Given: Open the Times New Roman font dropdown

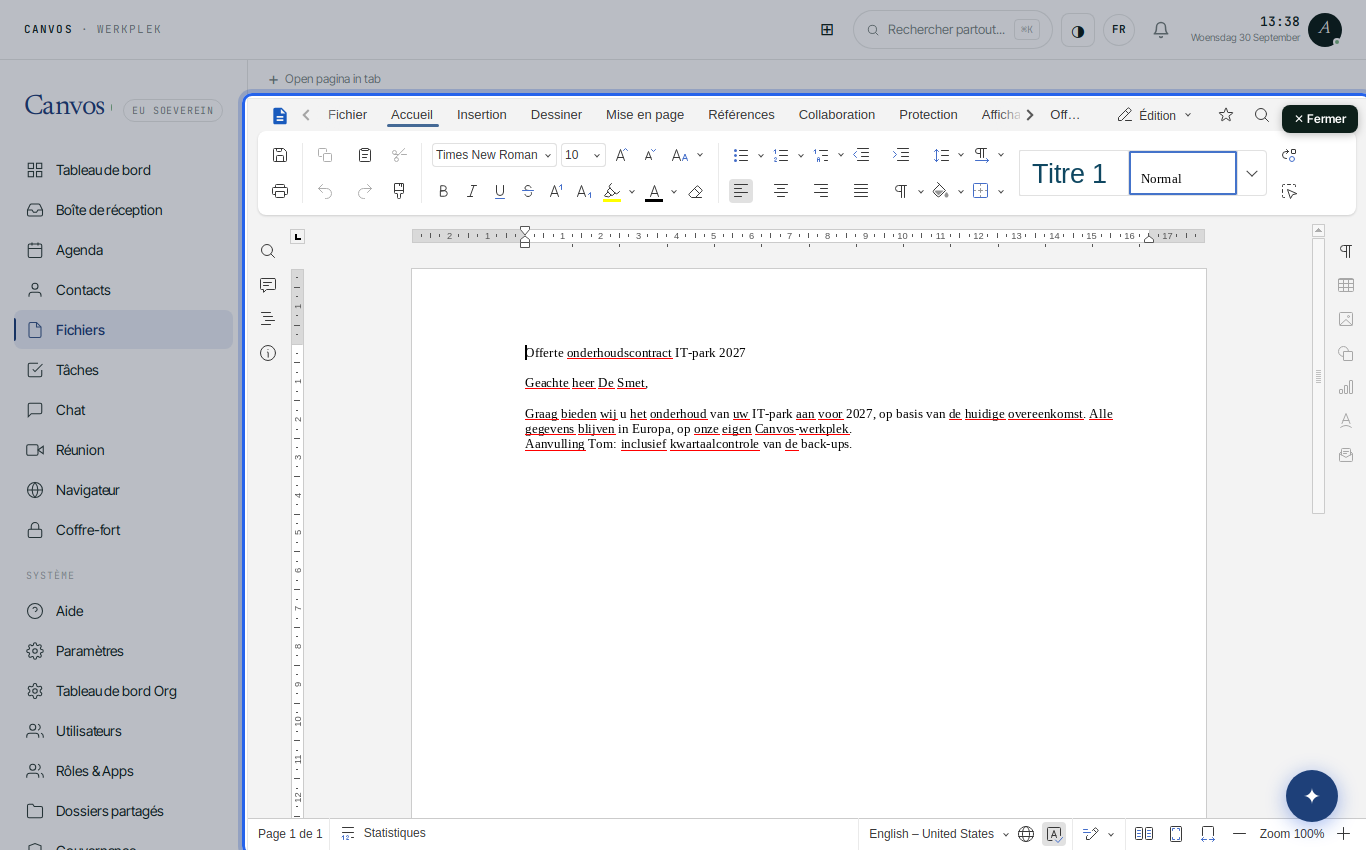Looking at the screenshot, I should coord(494,155).
